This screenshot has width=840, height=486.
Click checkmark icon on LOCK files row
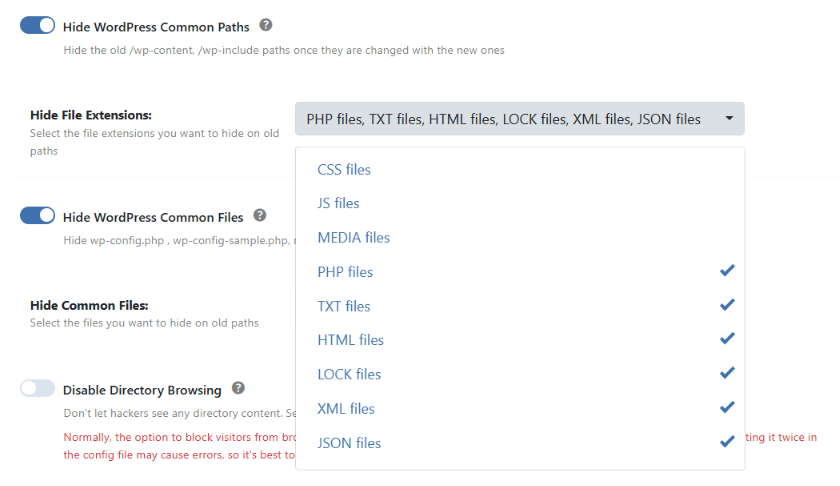[x=727, y=373]
